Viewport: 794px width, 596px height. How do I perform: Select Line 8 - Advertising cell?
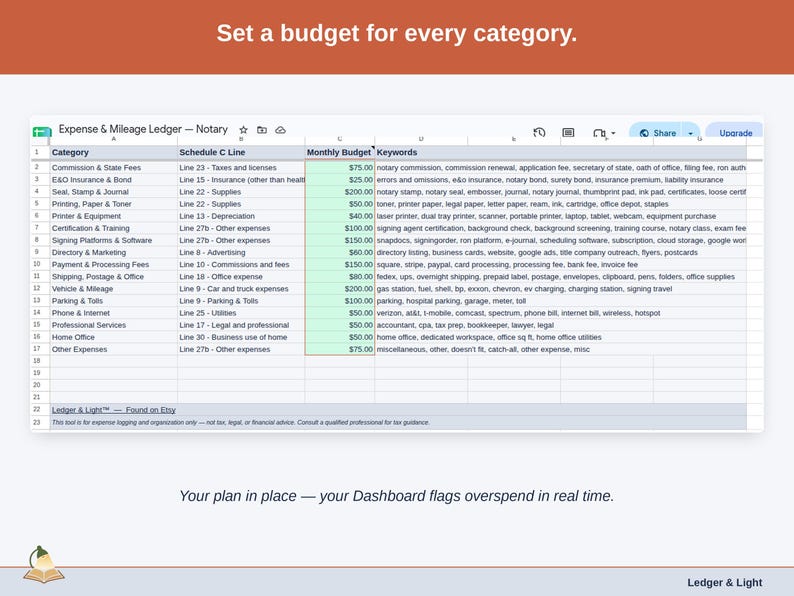[241, 253]
